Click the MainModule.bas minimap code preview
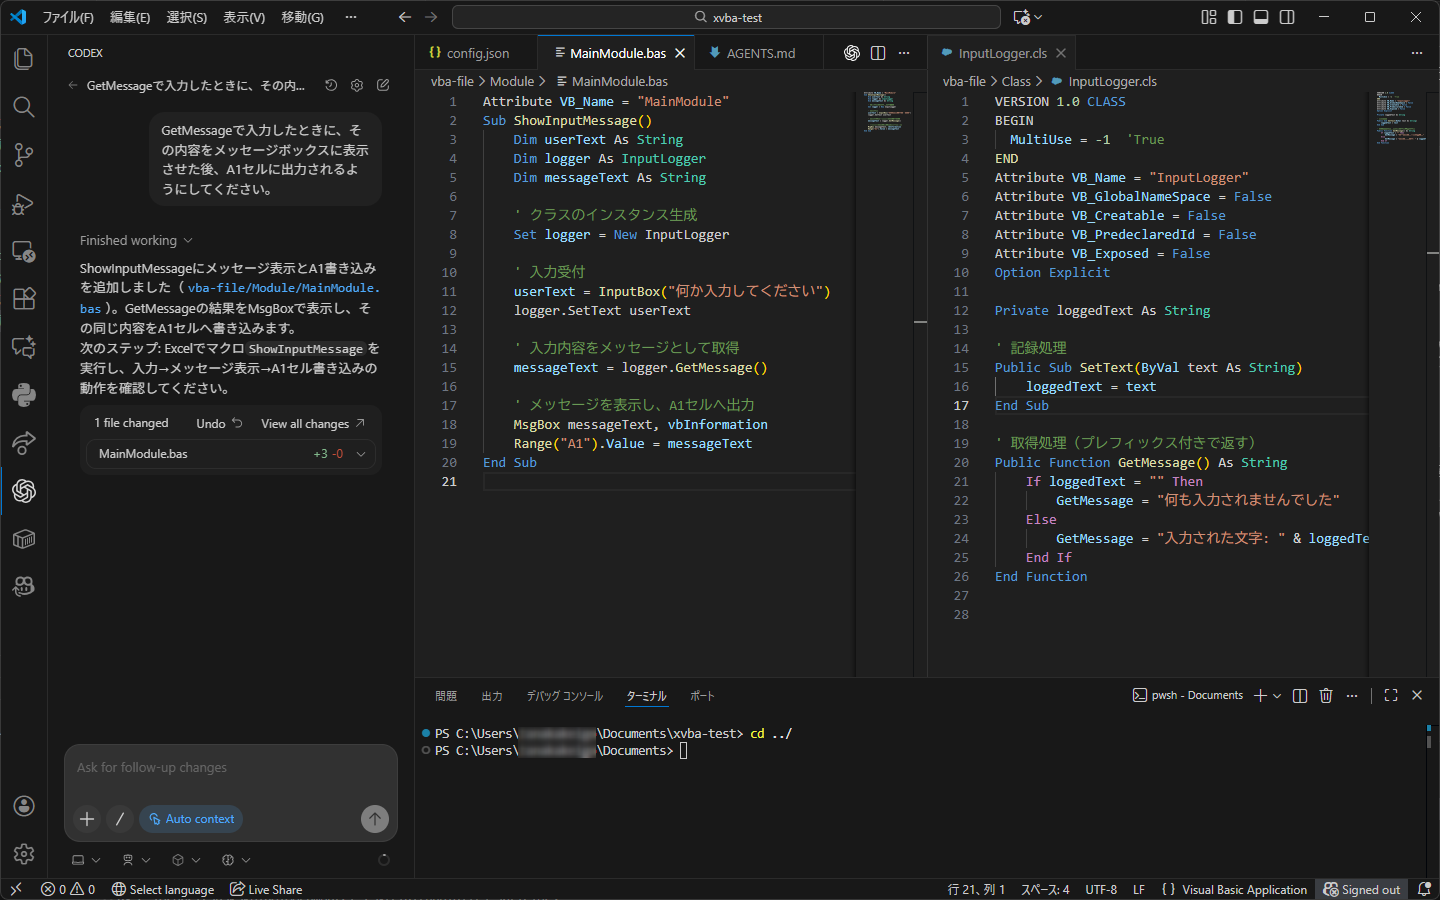Image resolution: width=1440 pixels, height=900 pixels. coord(884,112)
